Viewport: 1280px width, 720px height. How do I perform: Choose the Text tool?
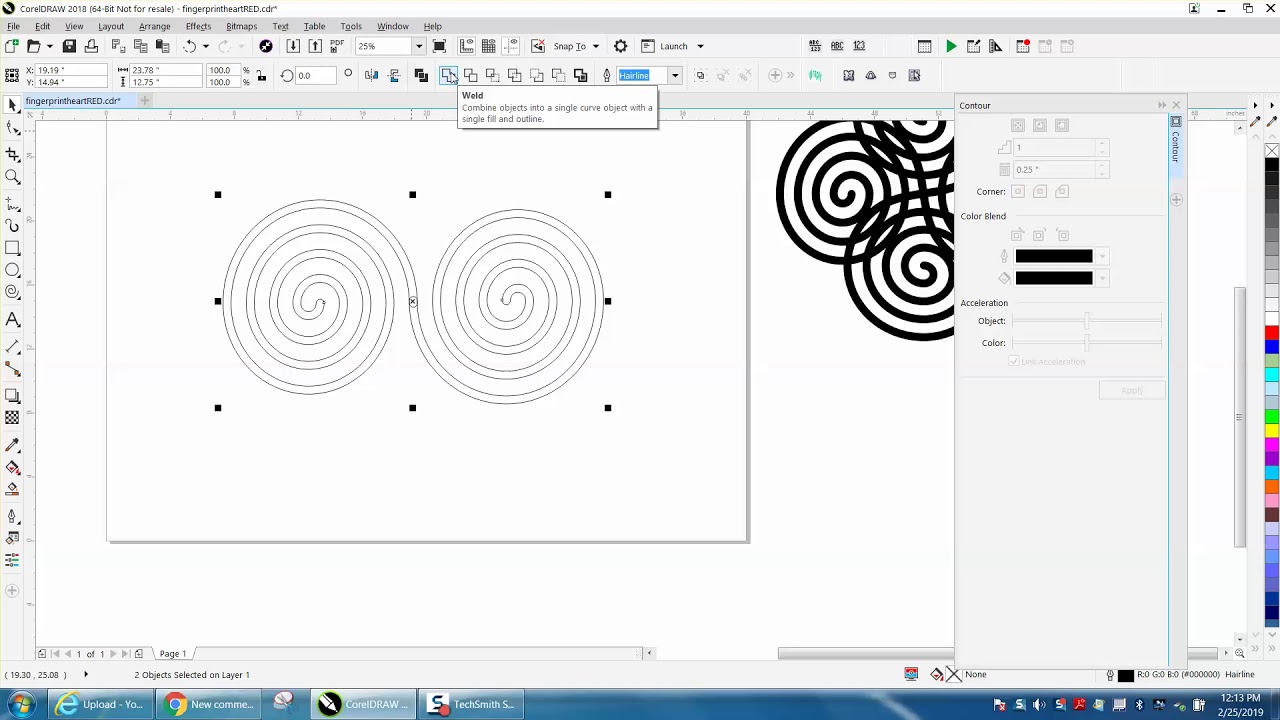13,320
